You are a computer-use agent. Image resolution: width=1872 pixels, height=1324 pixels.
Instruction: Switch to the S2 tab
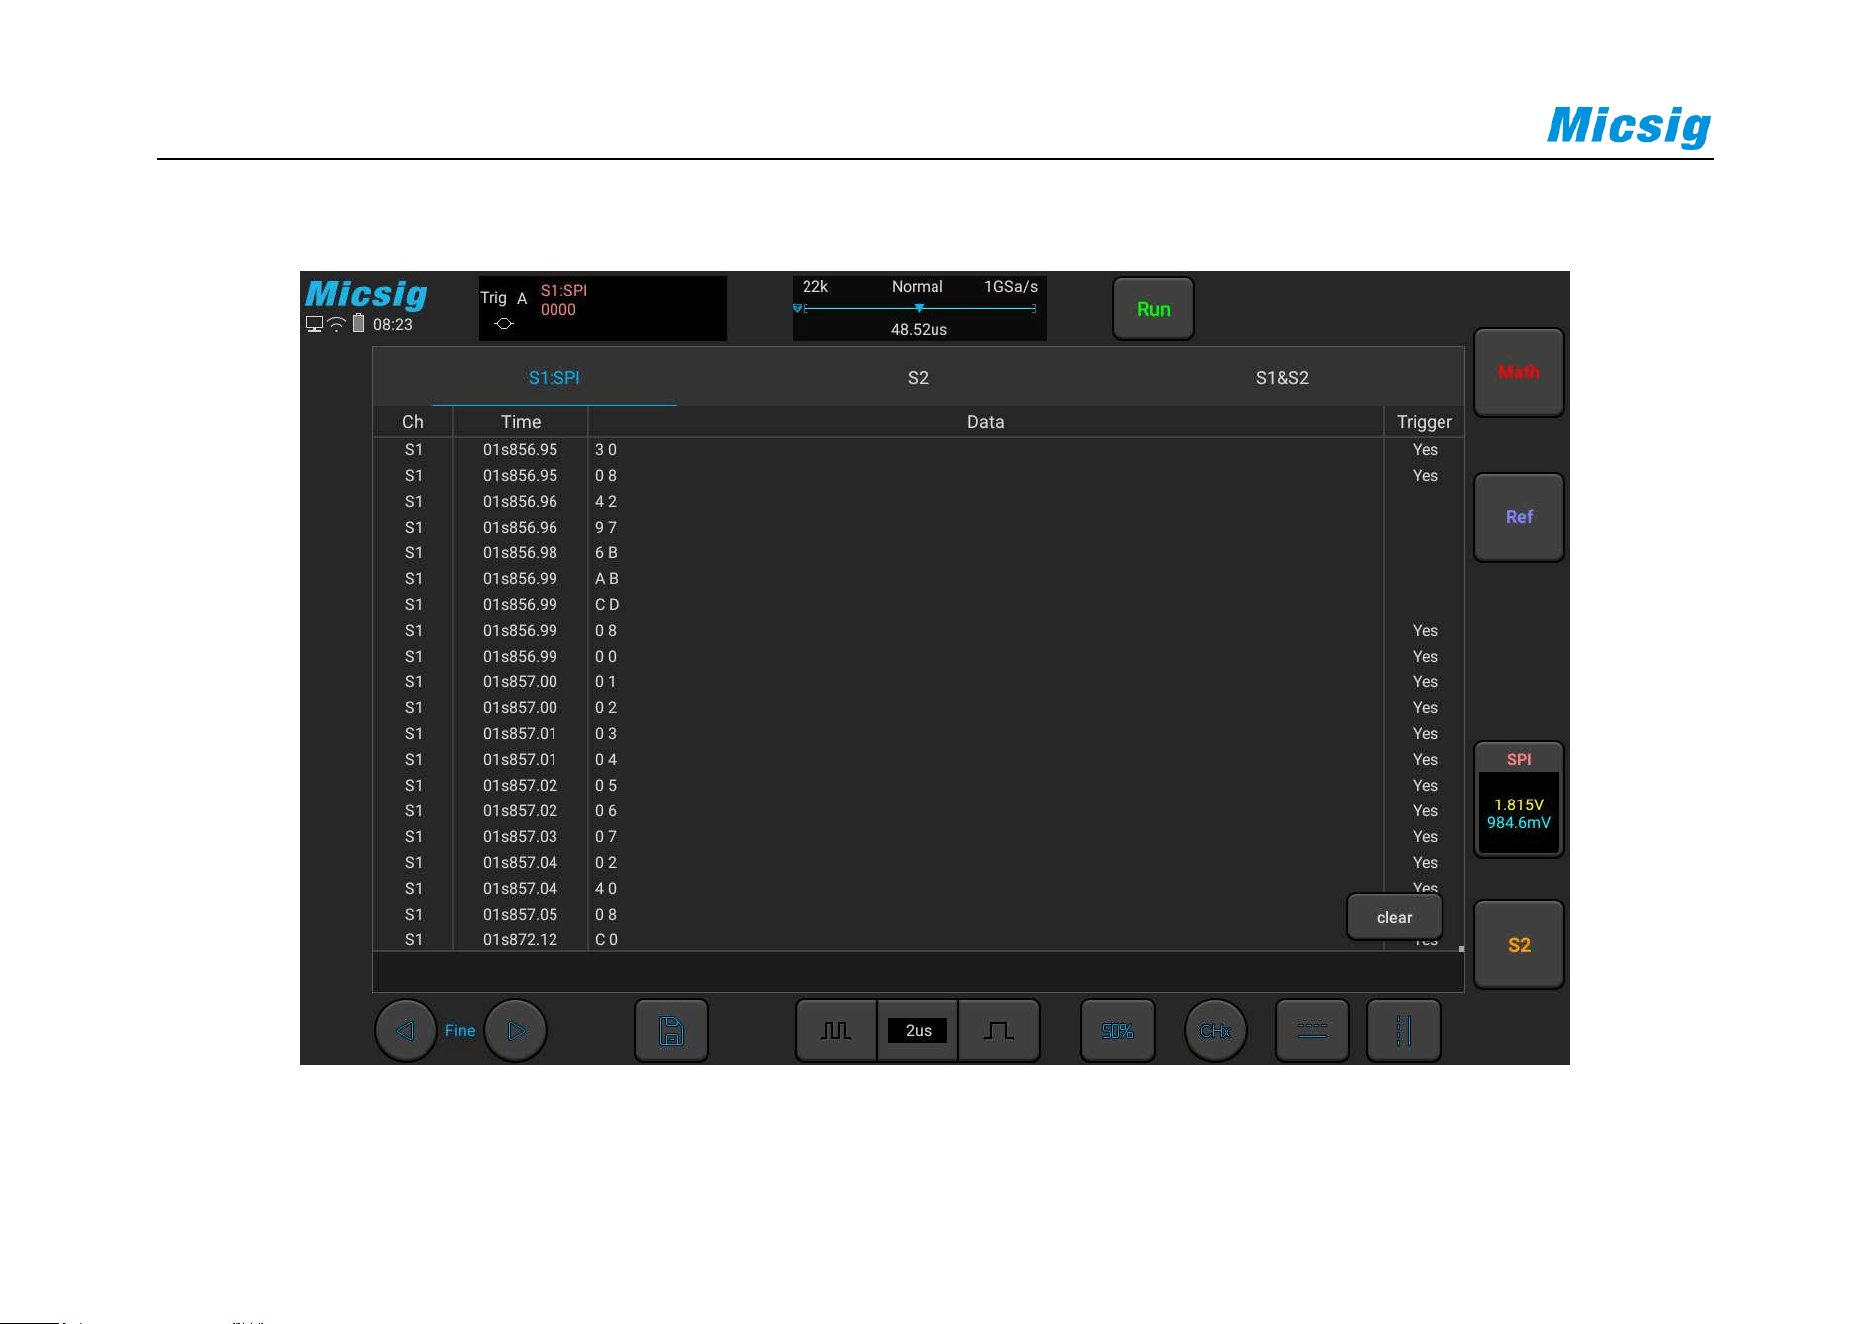918,378
